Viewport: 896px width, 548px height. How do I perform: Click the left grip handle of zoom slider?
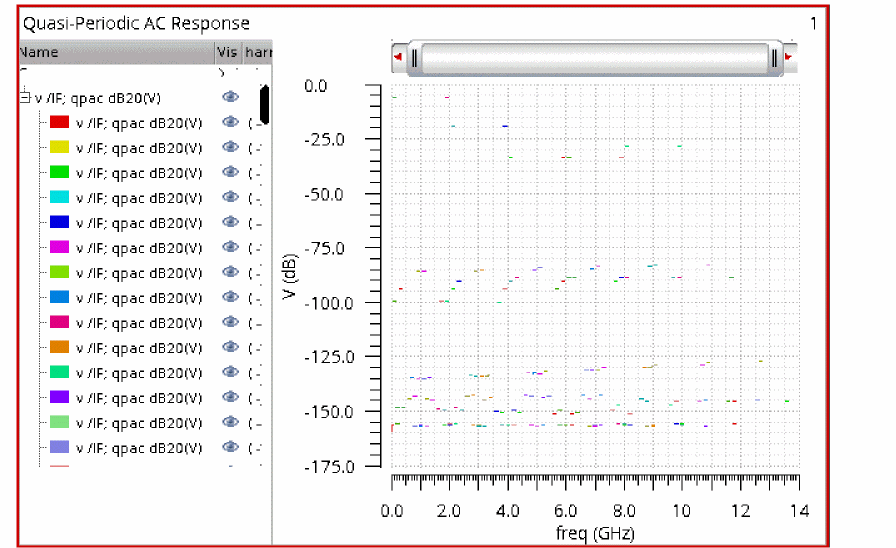414,58
